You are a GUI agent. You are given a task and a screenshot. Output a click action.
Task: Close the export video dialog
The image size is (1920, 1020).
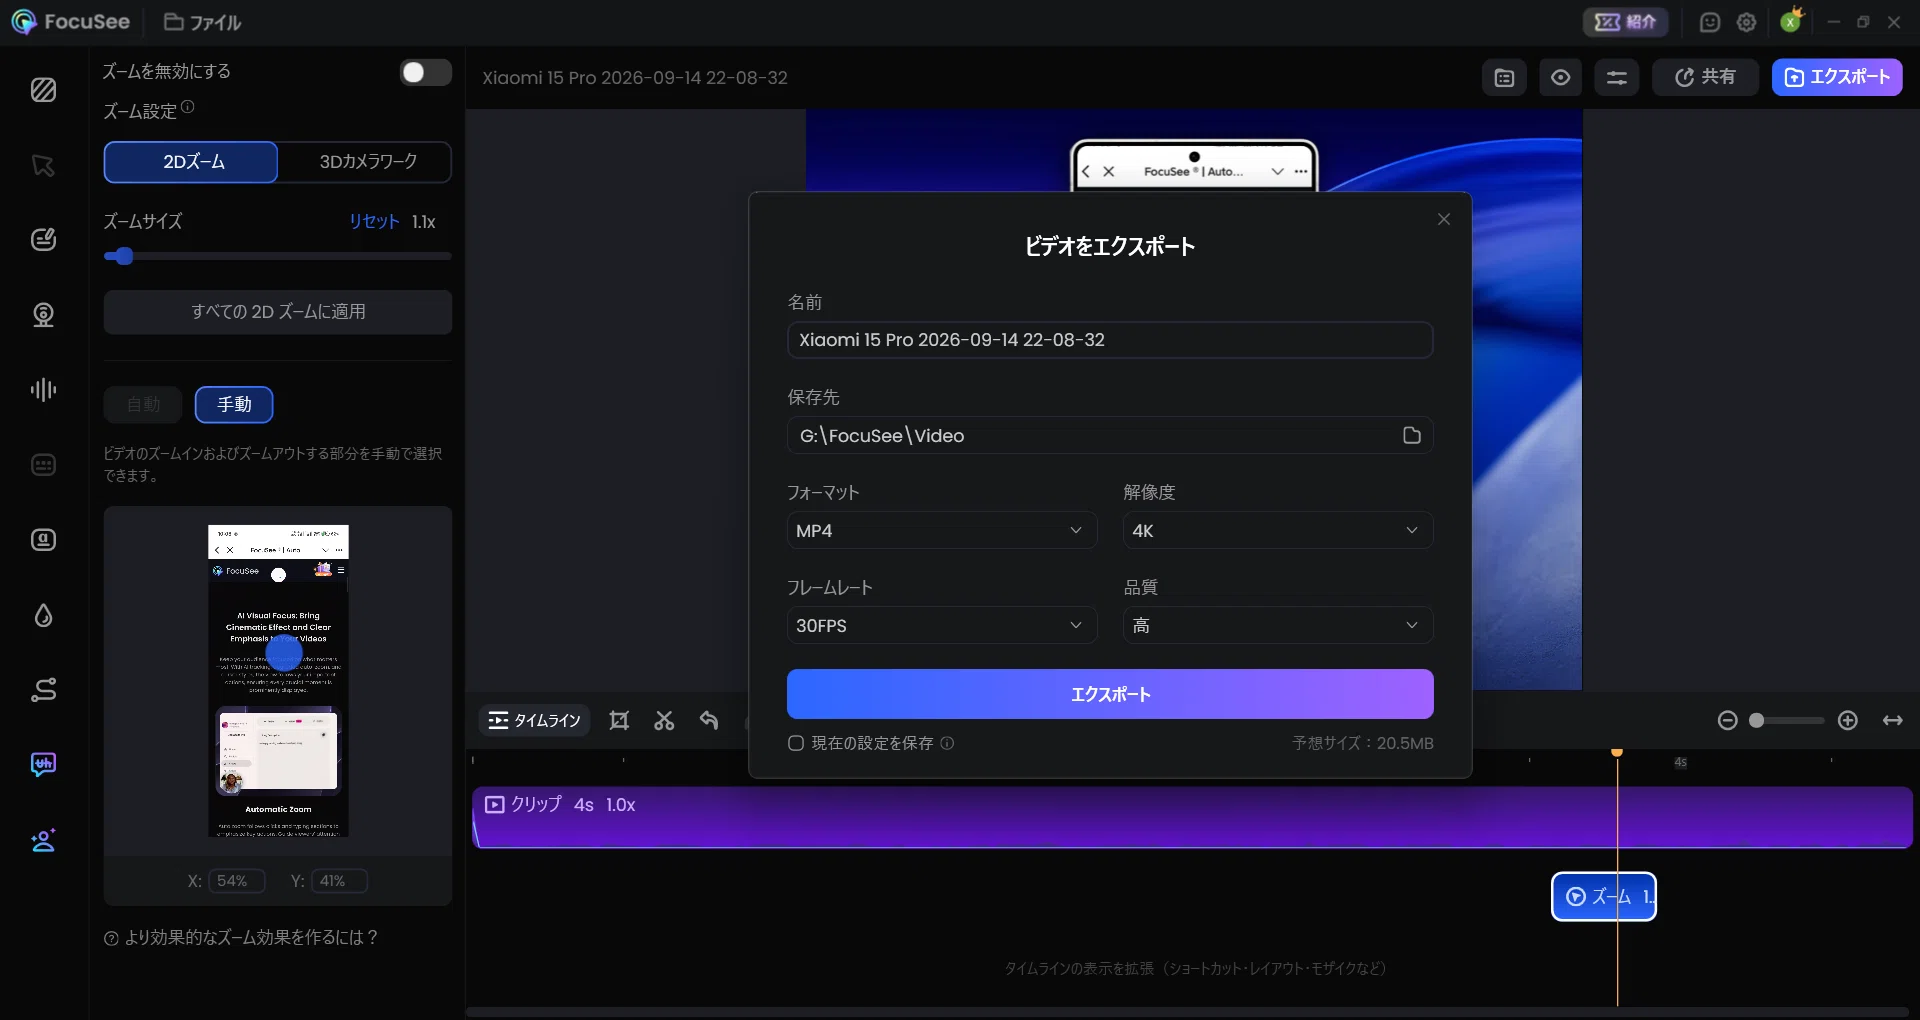(1444, 219)
